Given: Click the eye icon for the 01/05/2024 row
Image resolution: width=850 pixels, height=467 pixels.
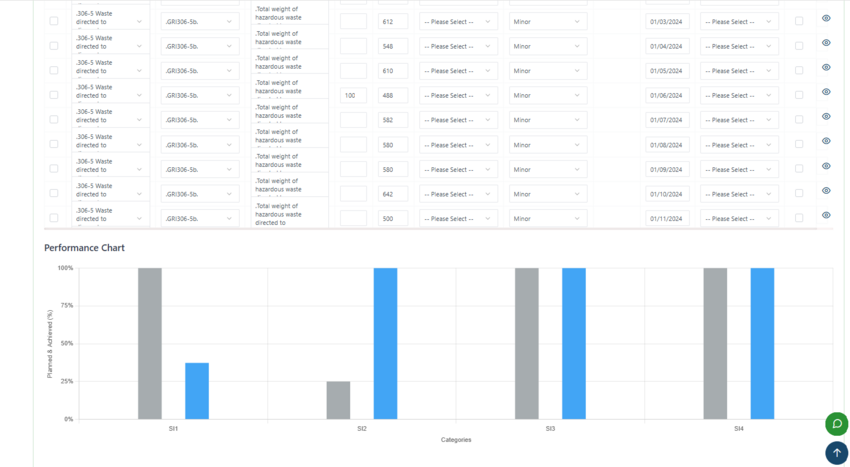Looking at the screenshot, I should click(x=826, y=68).
